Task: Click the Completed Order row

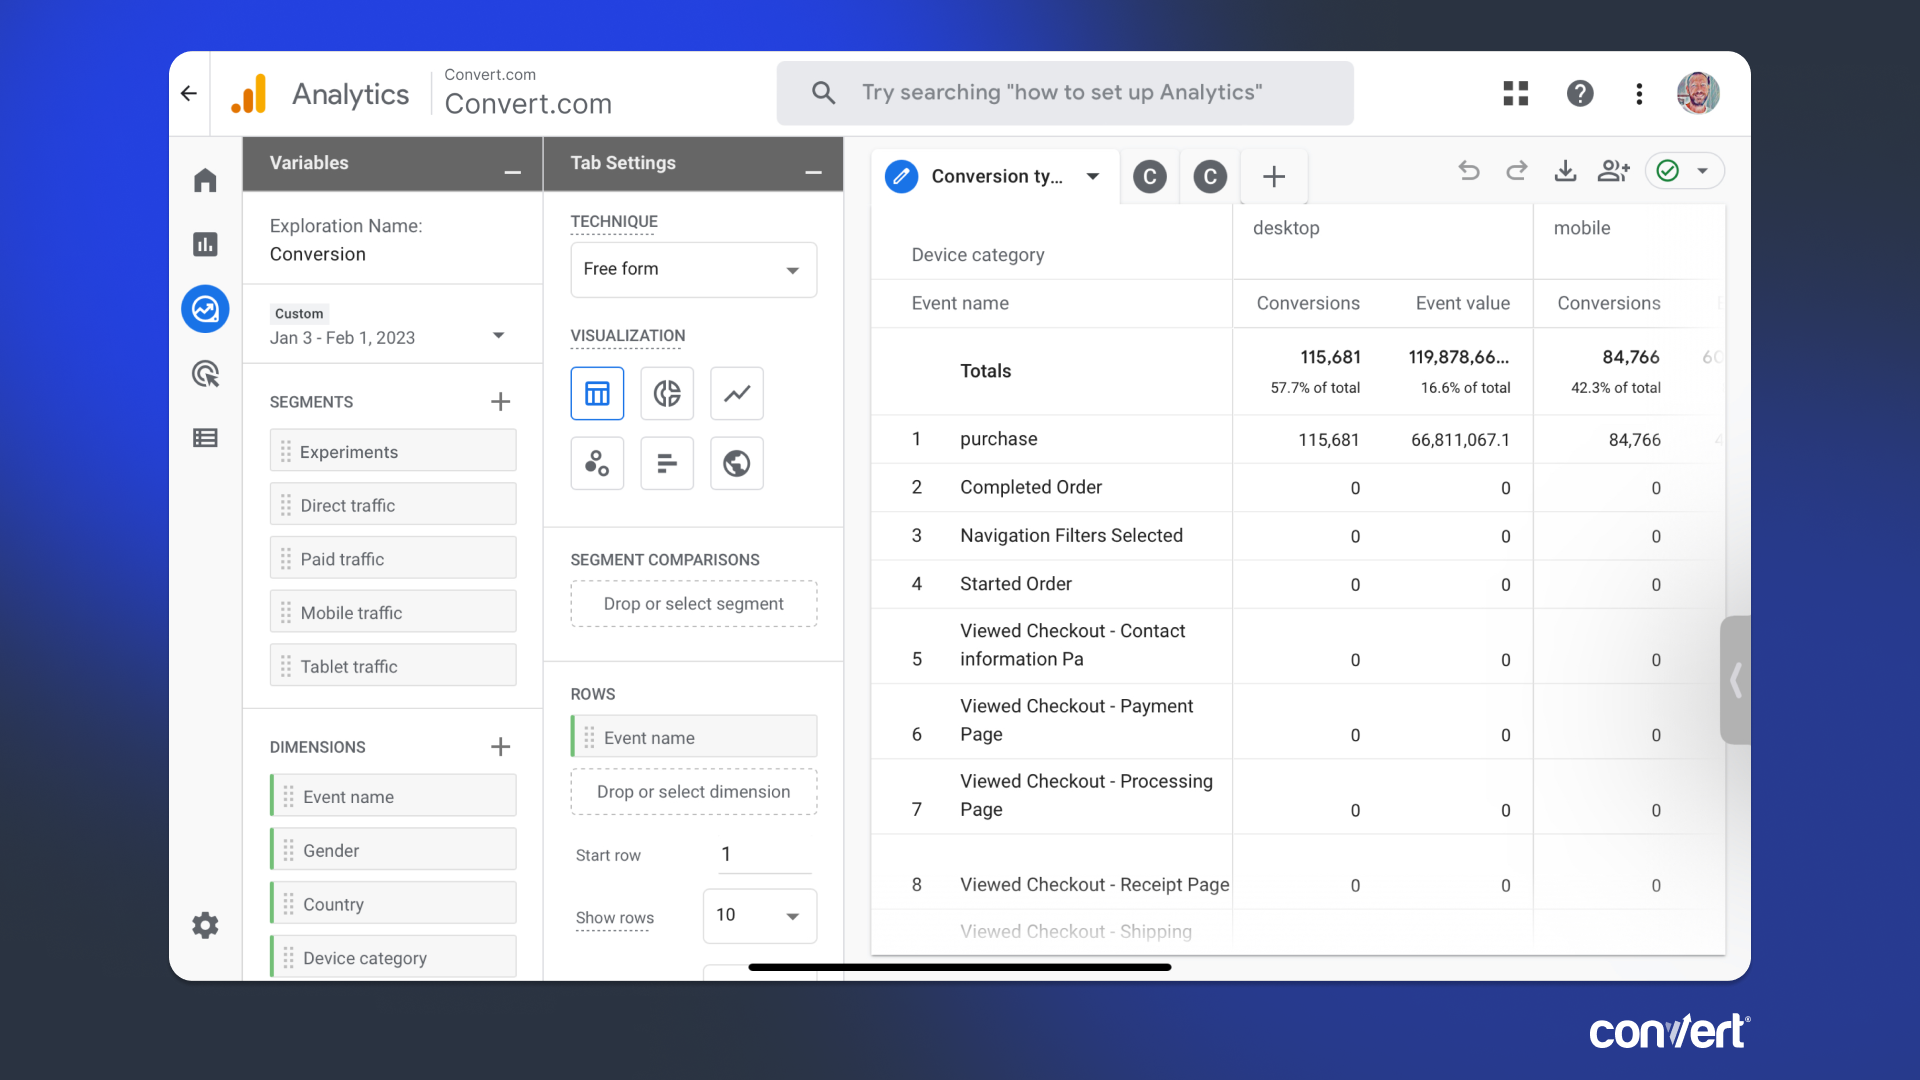Action: [x=1298, y=488]
